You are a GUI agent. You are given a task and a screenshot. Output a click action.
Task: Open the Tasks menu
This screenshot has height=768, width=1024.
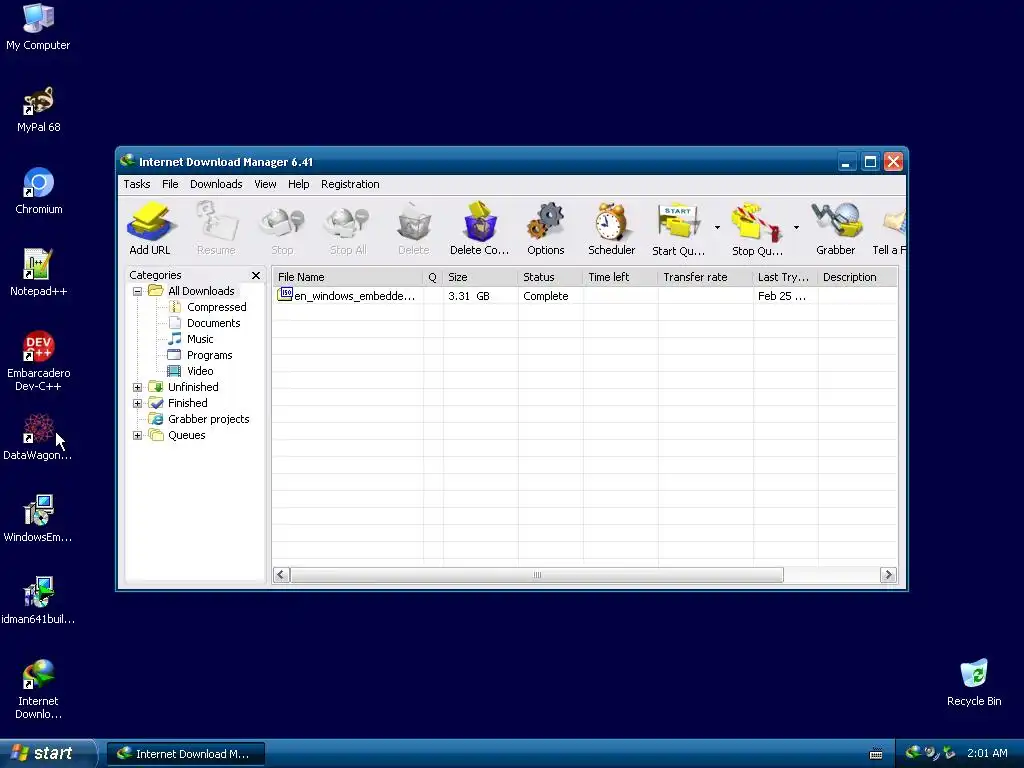click(137, 184)
